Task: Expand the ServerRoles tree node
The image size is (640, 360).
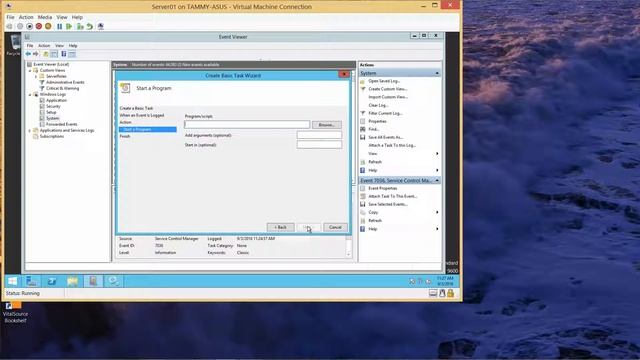Action: [36, 76]
